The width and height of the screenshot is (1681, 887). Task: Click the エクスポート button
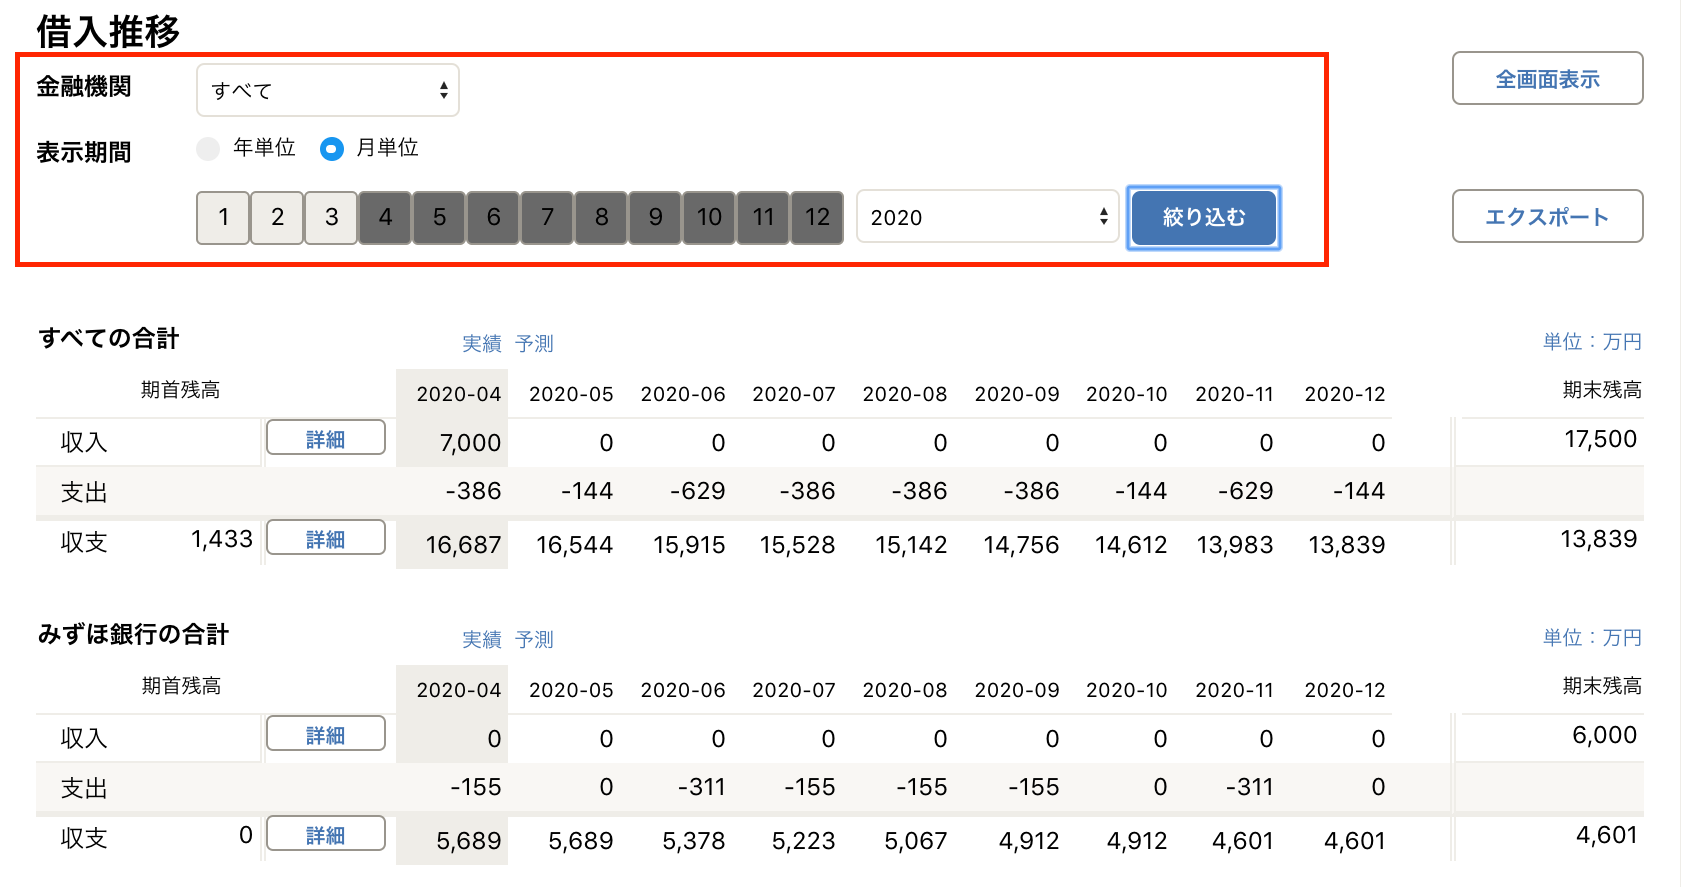pyautogui.click(x=1547, y=217)
